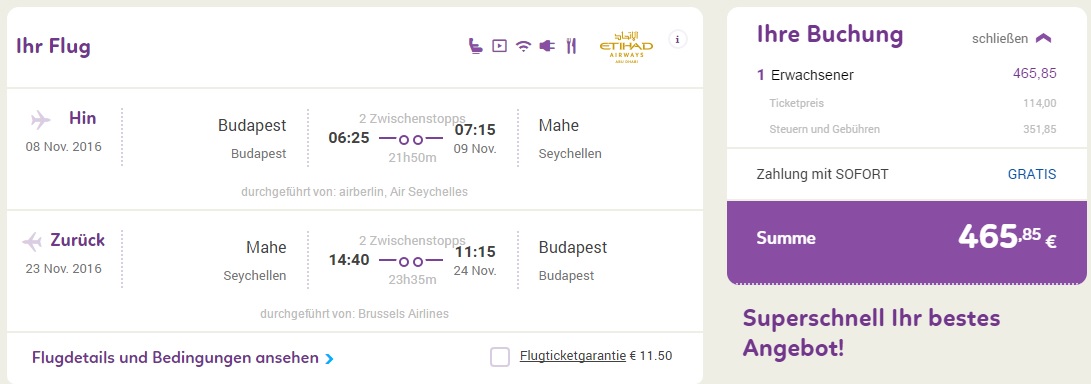The width and height of the screenshot is (1091, 384).
Task: Click the Etihad Airways logo
Action: point(626,47)
